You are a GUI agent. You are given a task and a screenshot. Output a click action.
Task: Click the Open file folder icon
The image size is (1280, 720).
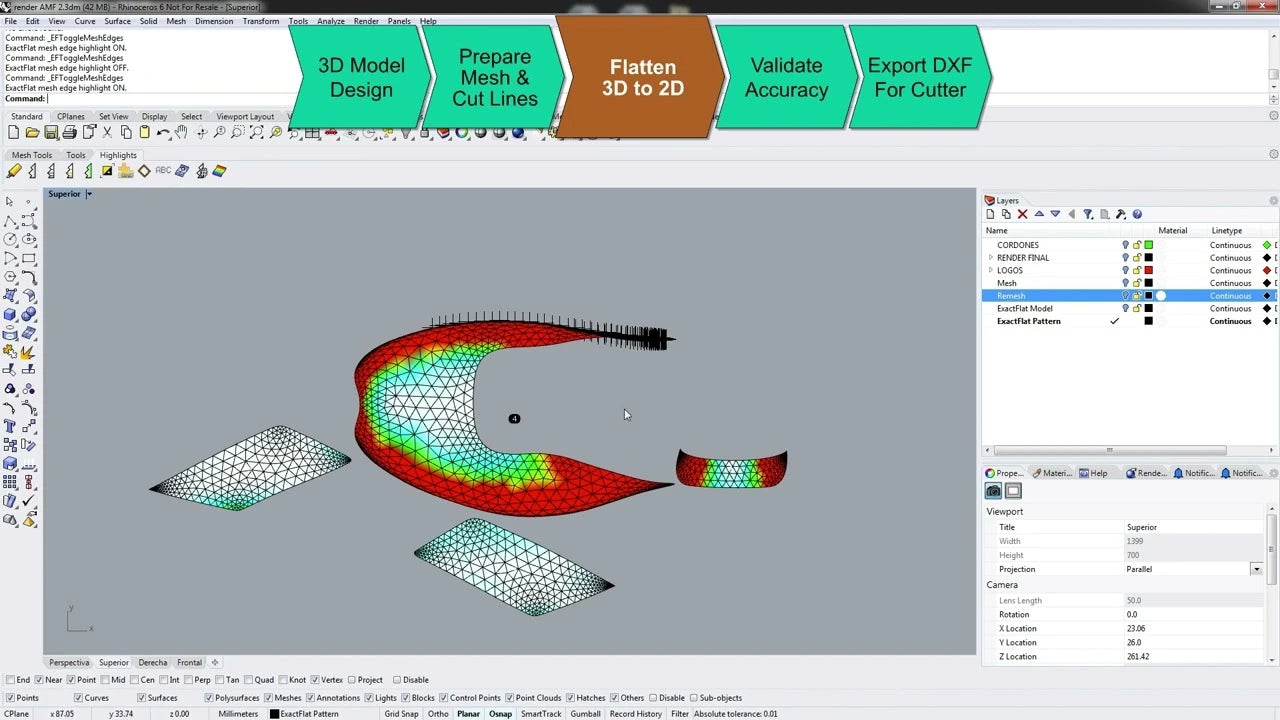[x=32, y=133]
